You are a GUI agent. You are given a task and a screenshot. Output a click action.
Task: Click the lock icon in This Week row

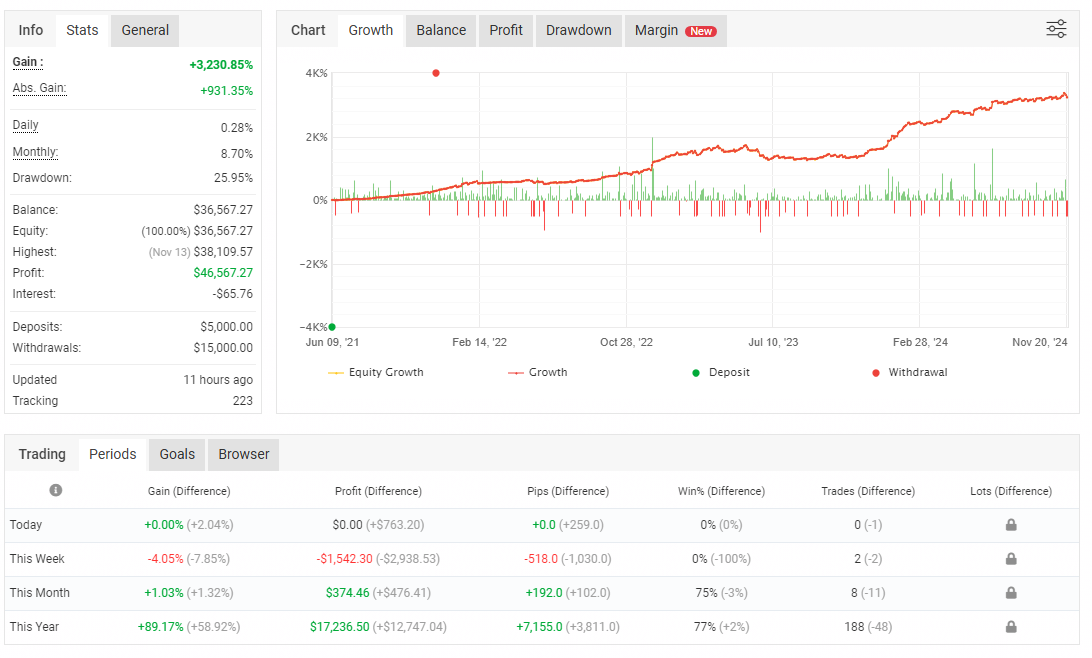pos(1011,559)
